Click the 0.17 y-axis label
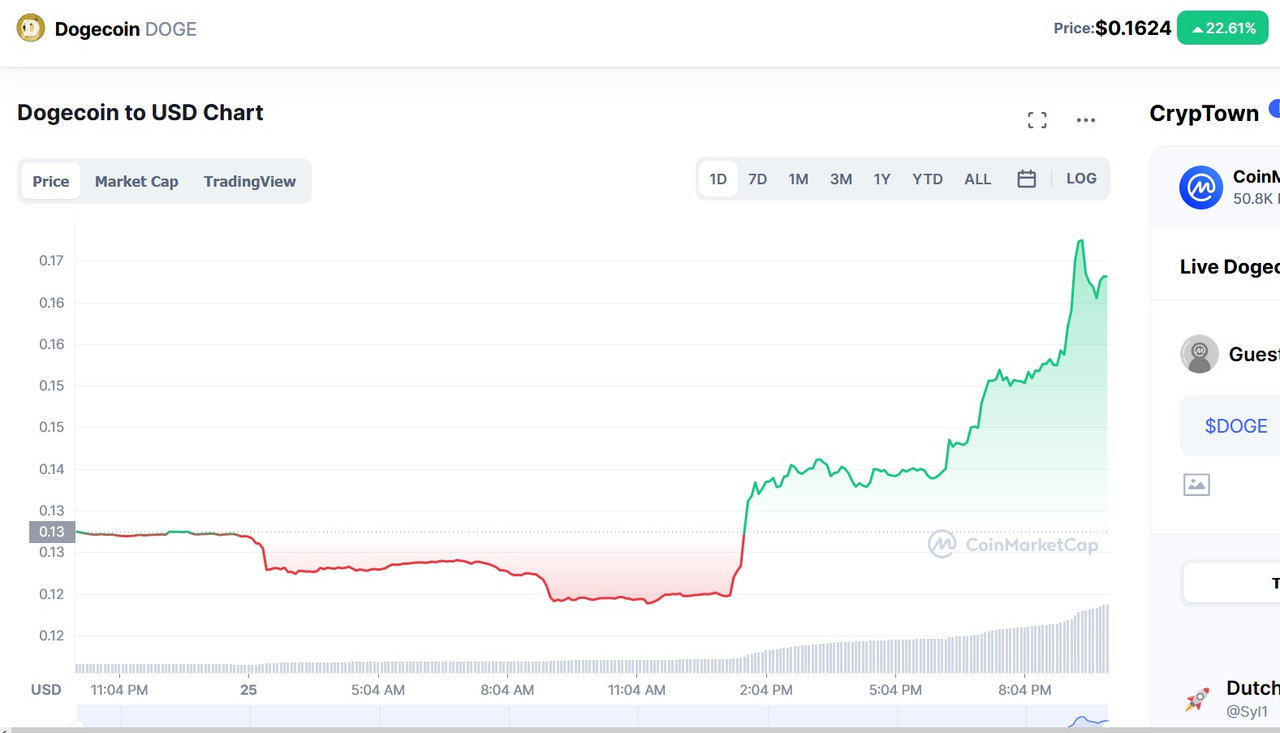 click(51, 261)
